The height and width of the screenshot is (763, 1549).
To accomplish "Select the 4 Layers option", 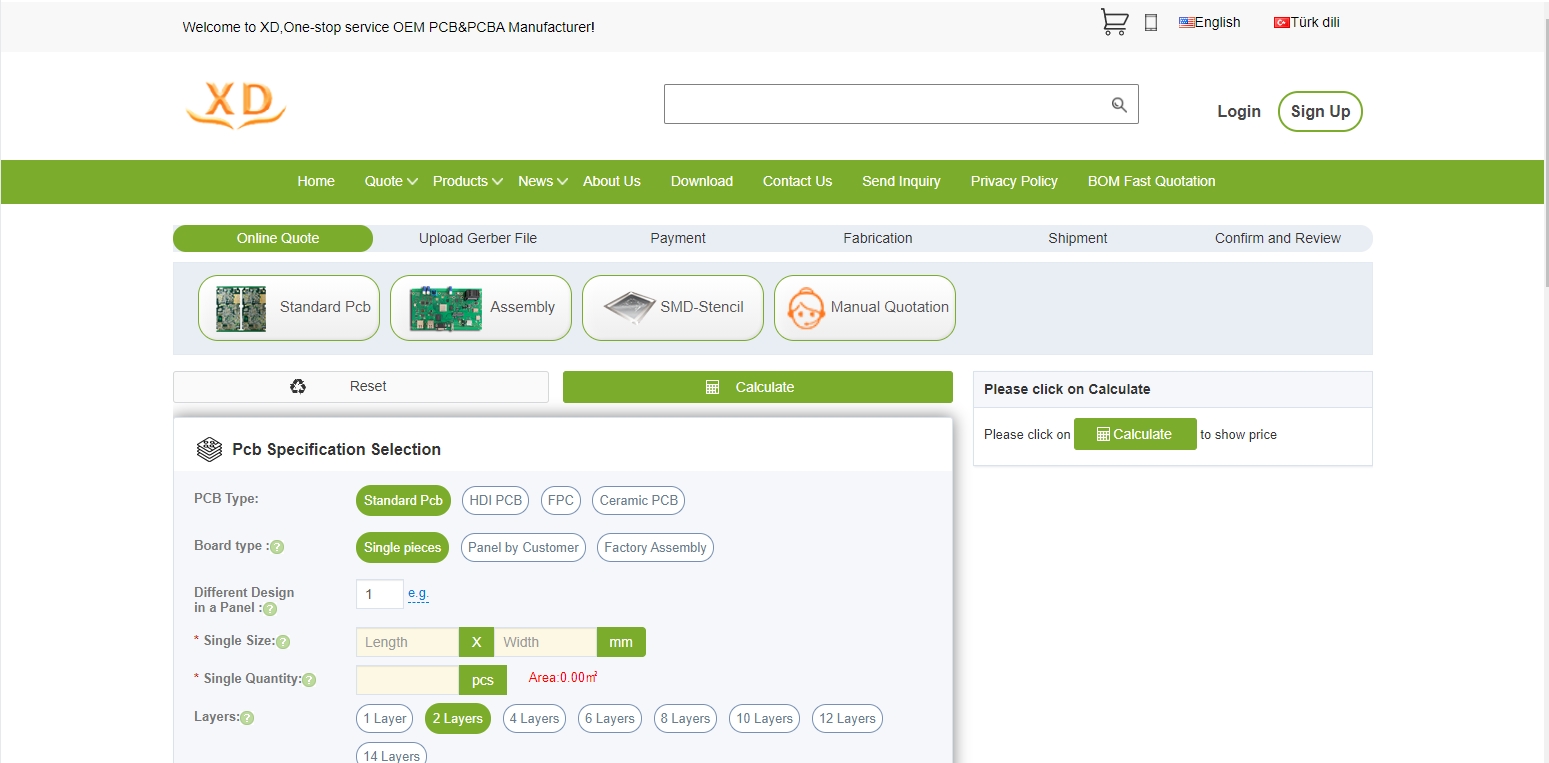I will 534,719.
